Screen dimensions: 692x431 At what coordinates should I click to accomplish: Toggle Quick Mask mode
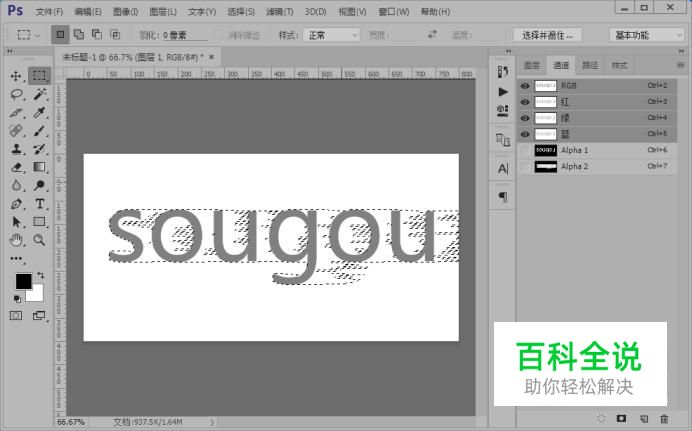(x=16, y=315)
